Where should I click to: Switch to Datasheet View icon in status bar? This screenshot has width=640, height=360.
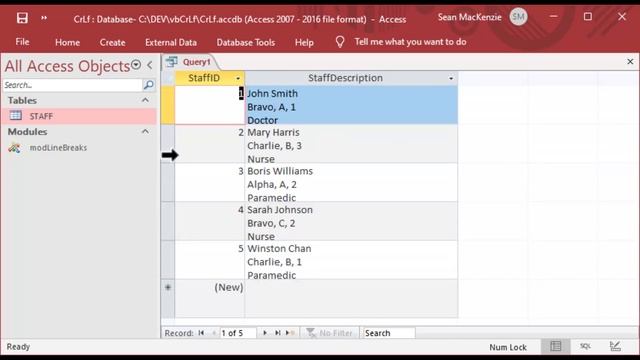click(x=556, y=347)
